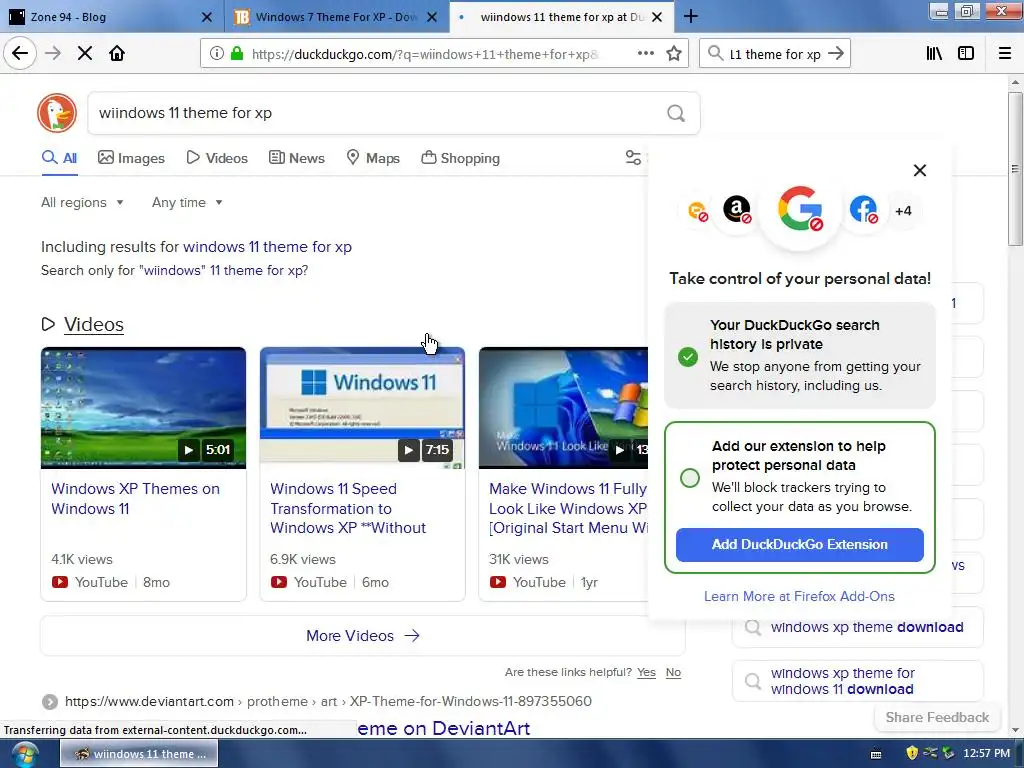Select wiindows 11 theme taskbar window button
1024x768 pixels.
[139, 754]
